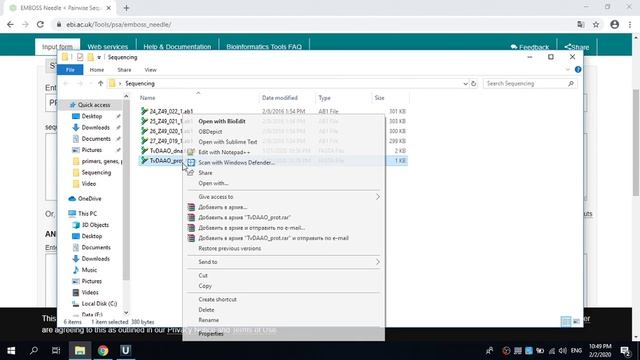Open the File tab in Explorer ribbon
The image size is (640, 360).
[70, 70]
